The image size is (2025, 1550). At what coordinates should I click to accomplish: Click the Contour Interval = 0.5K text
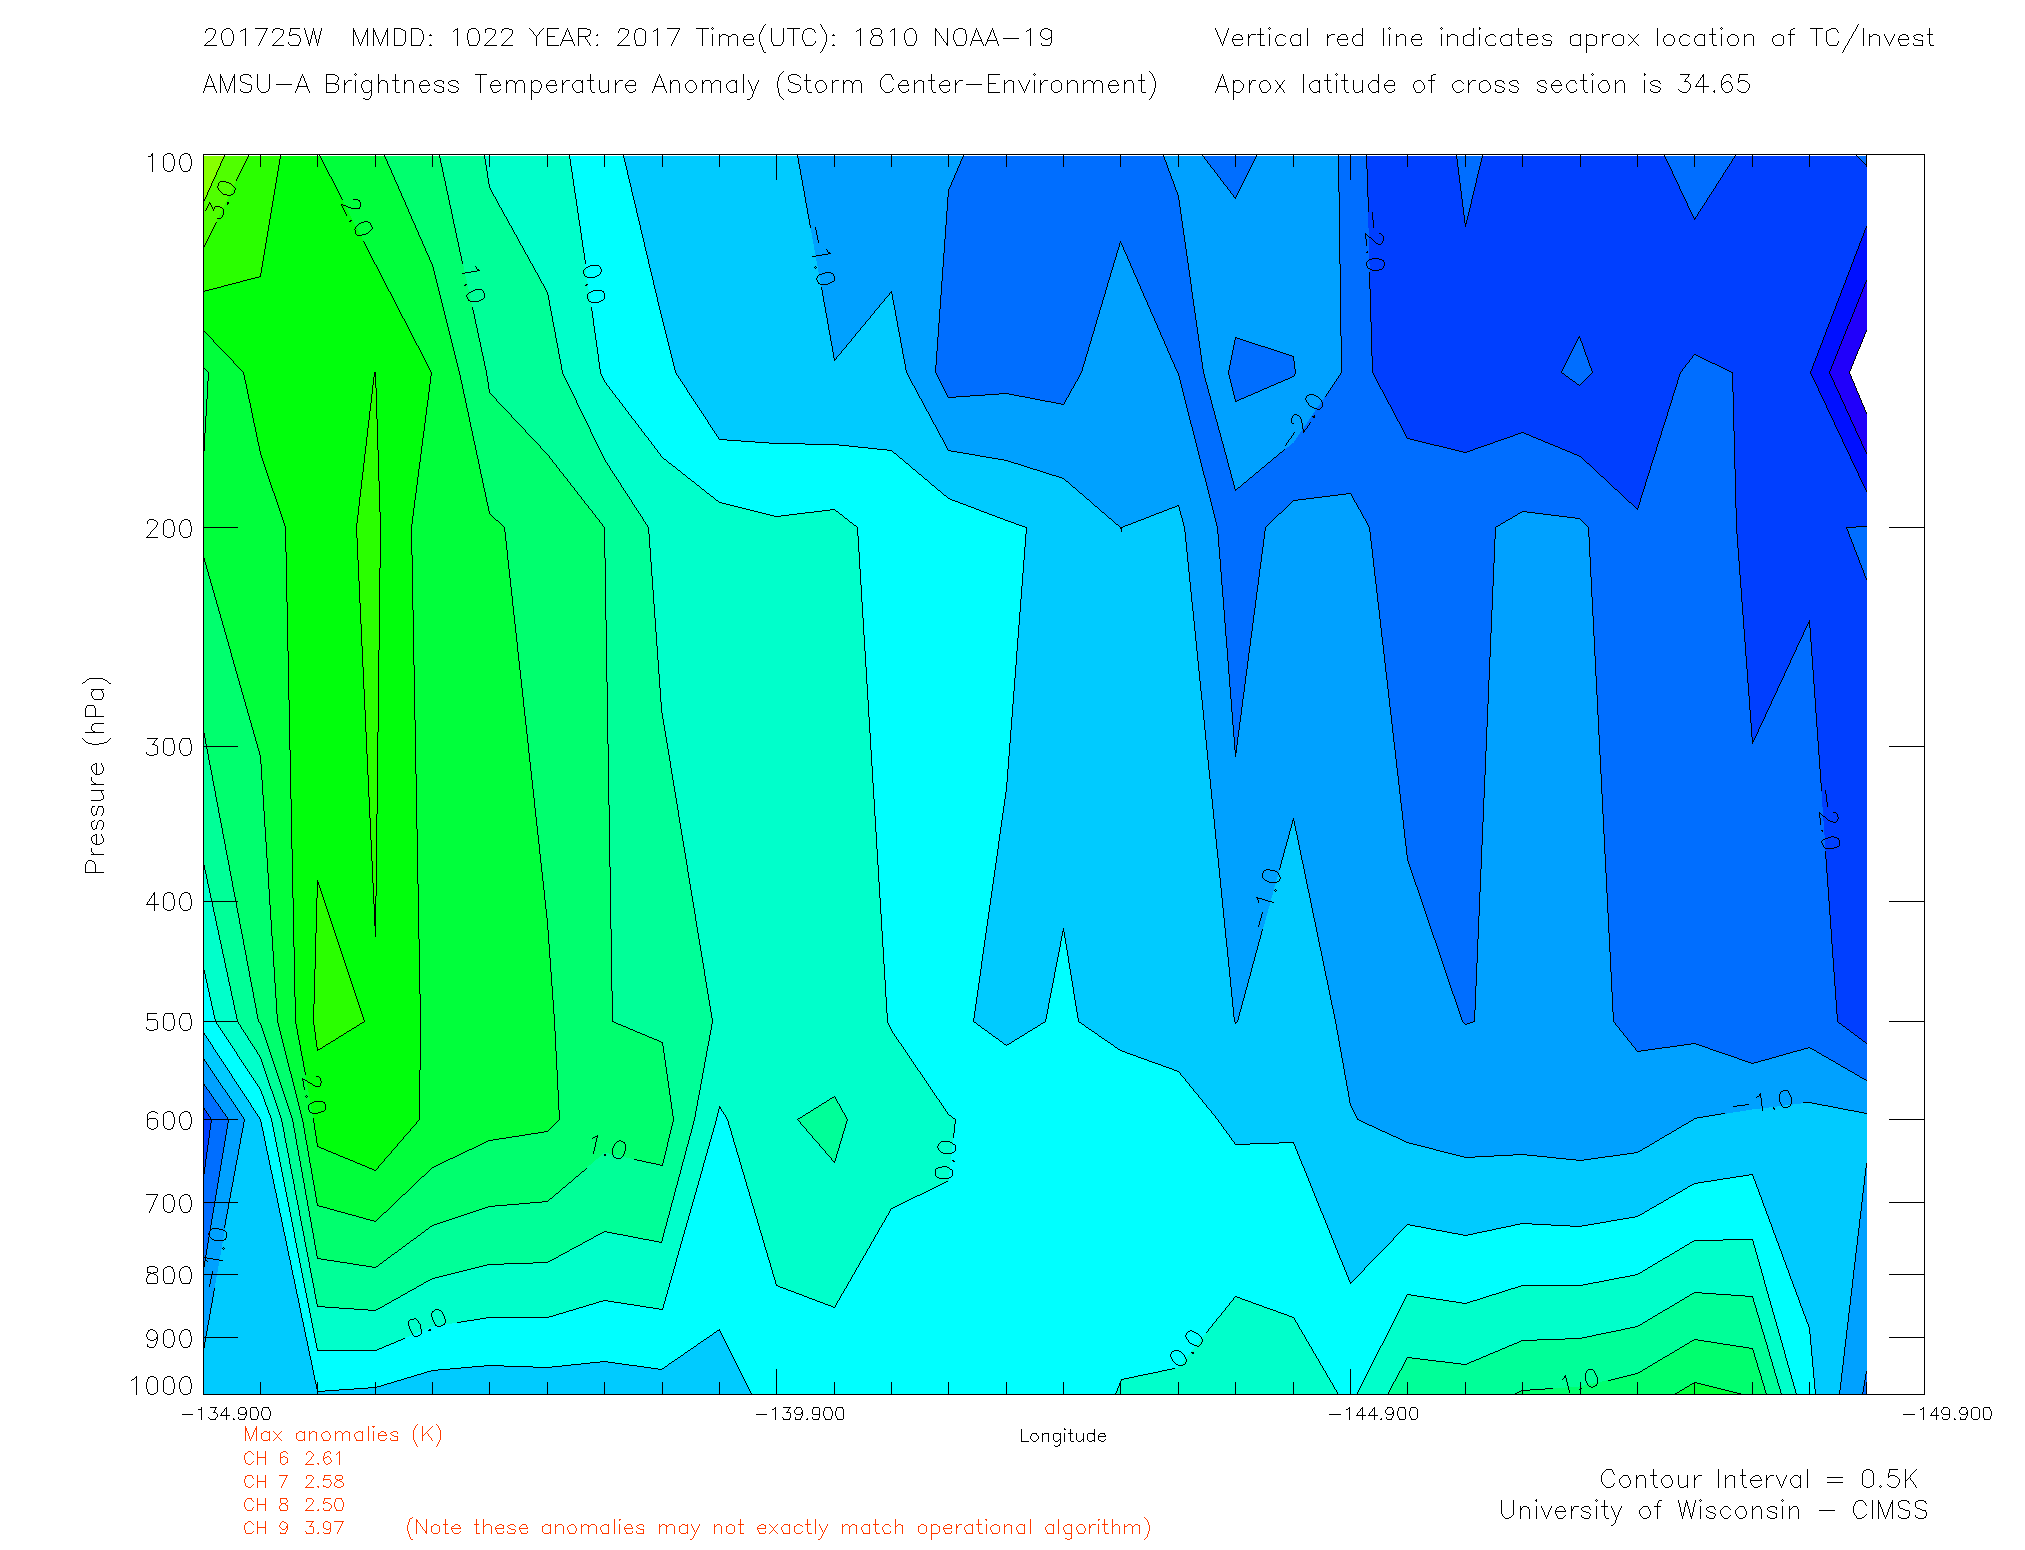[1758, 1479]
